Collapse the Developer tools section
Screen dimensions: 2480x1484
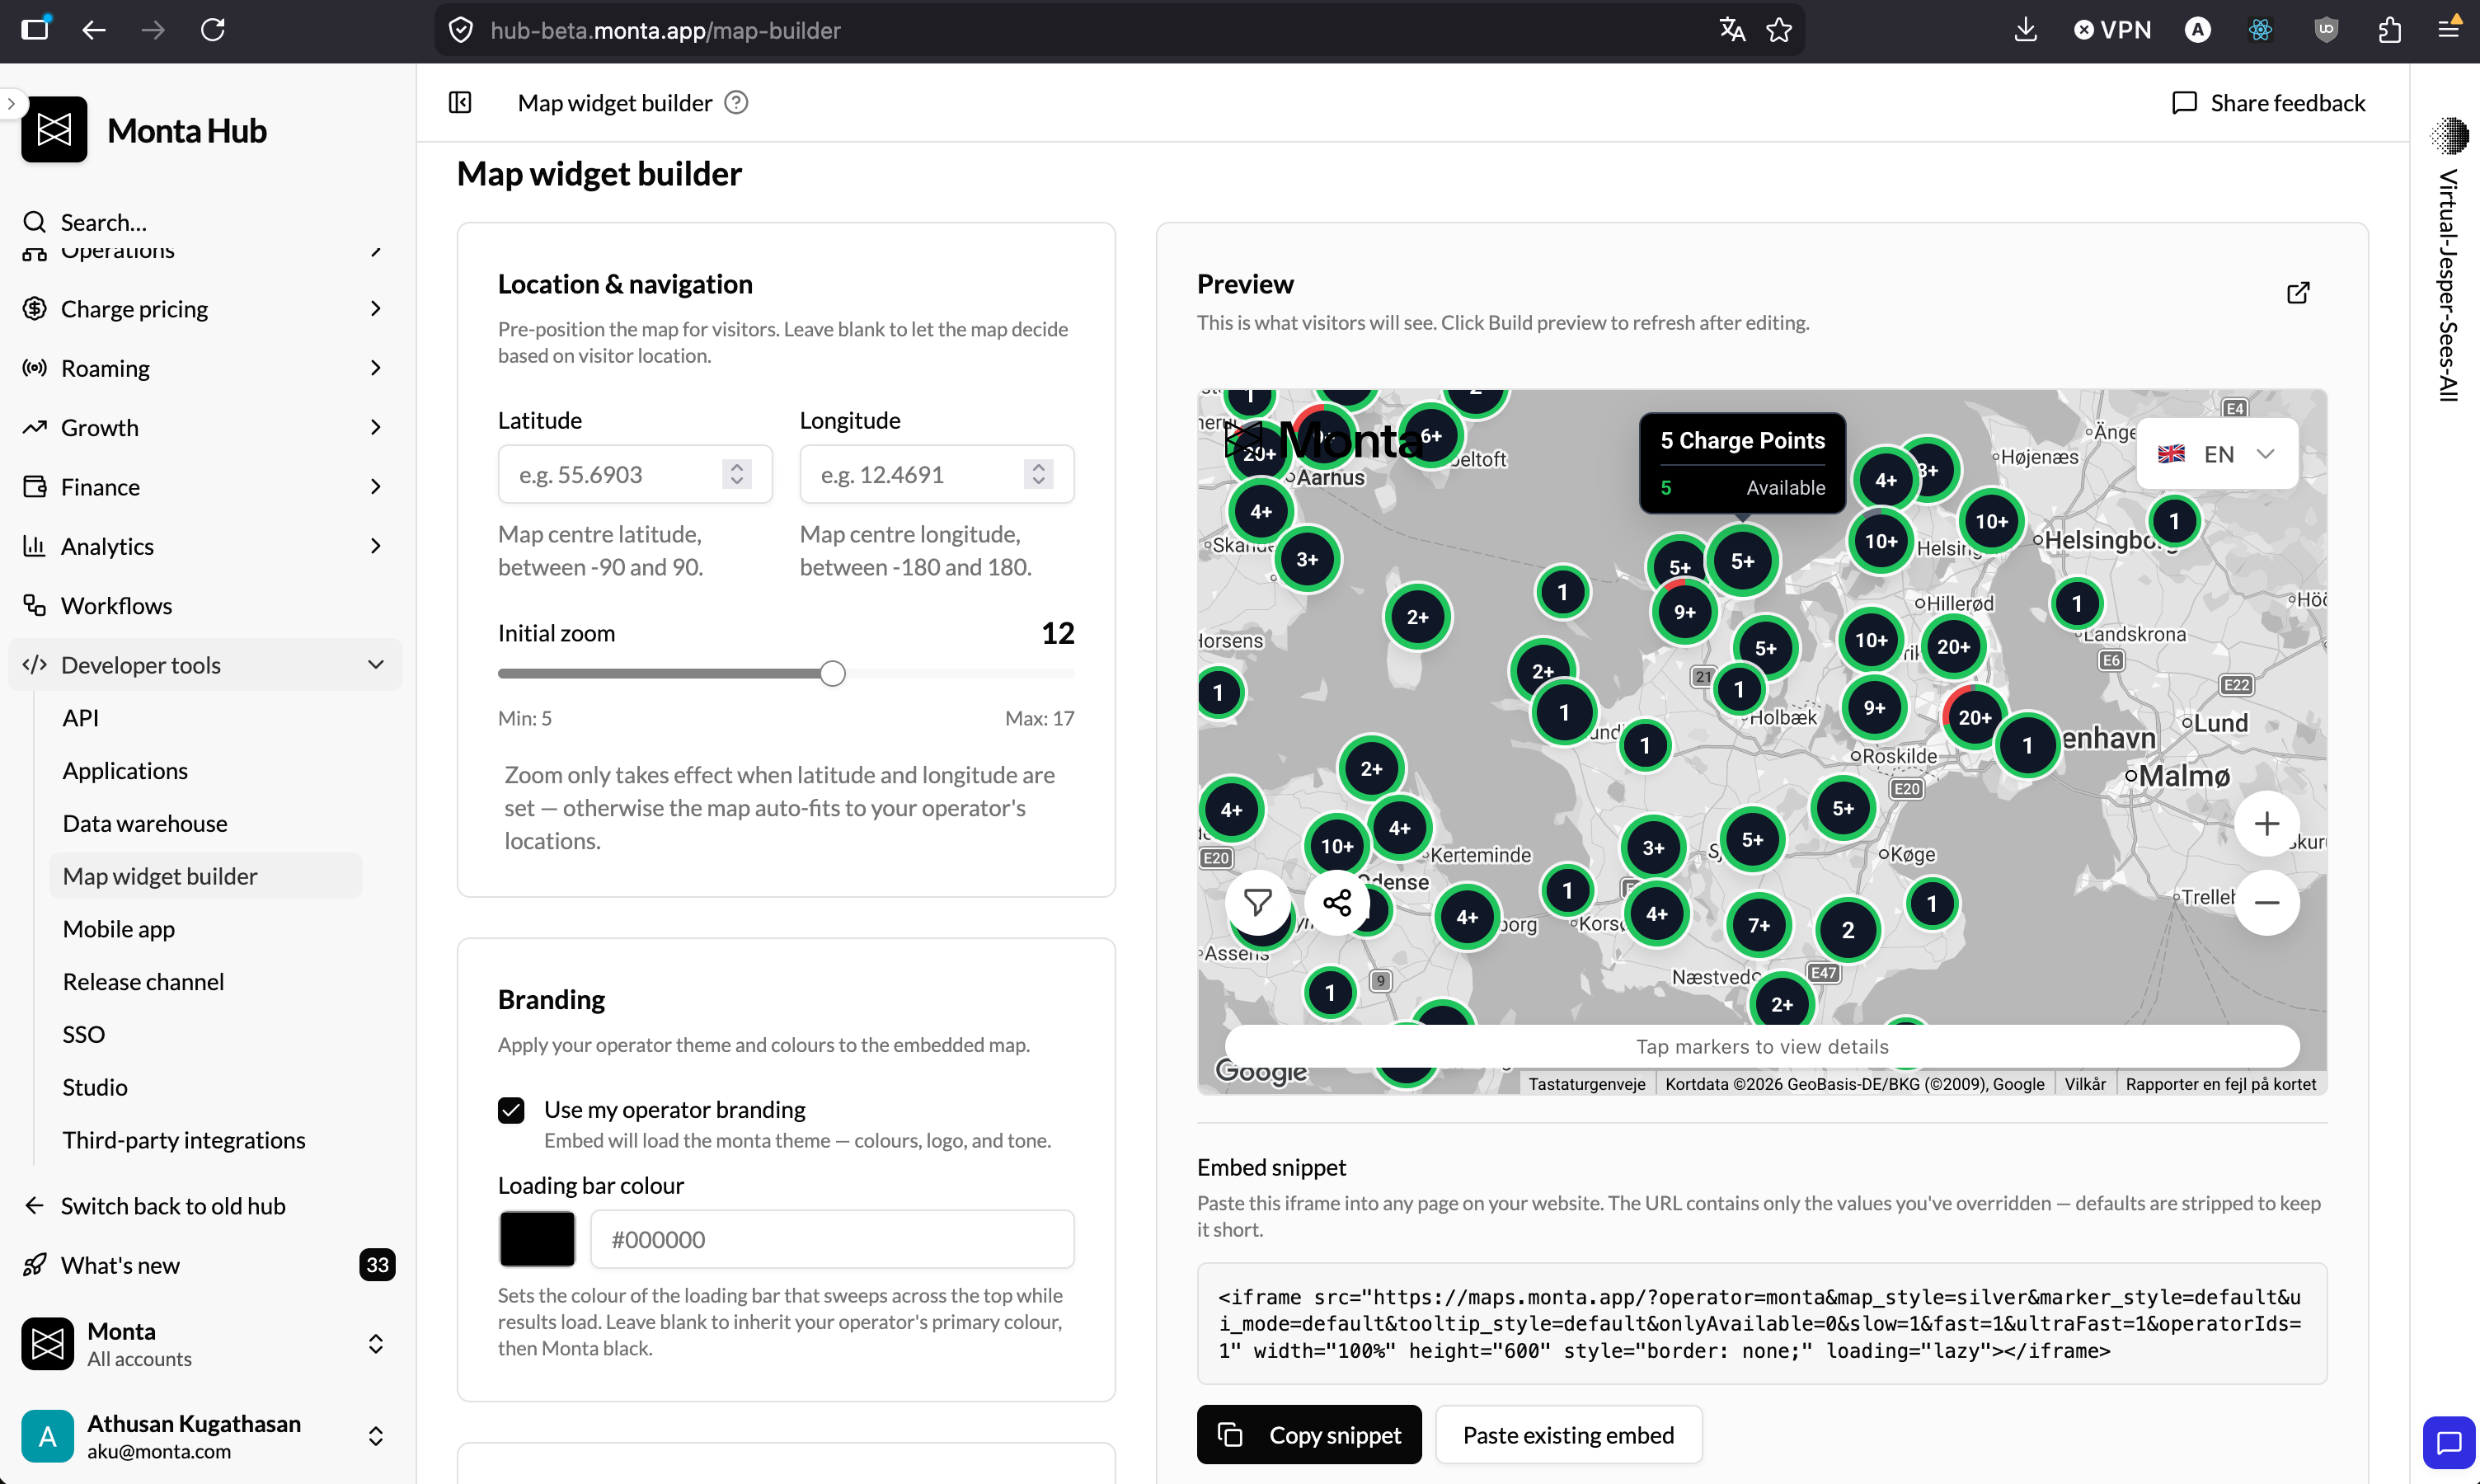point(205,665)
